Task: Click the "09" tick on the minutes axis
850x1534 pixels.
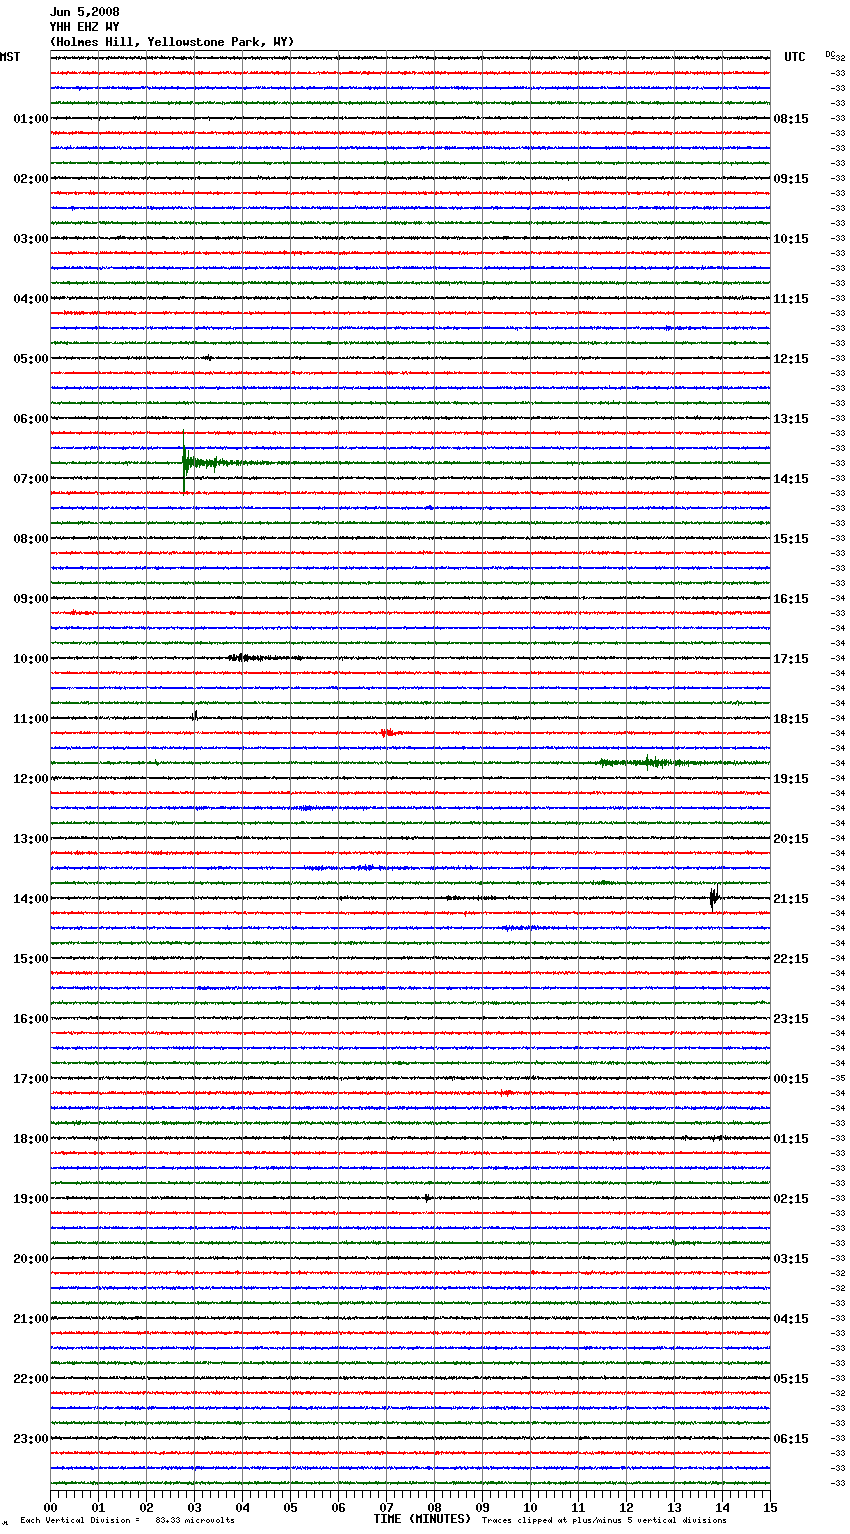Action: pos(483,1507)
